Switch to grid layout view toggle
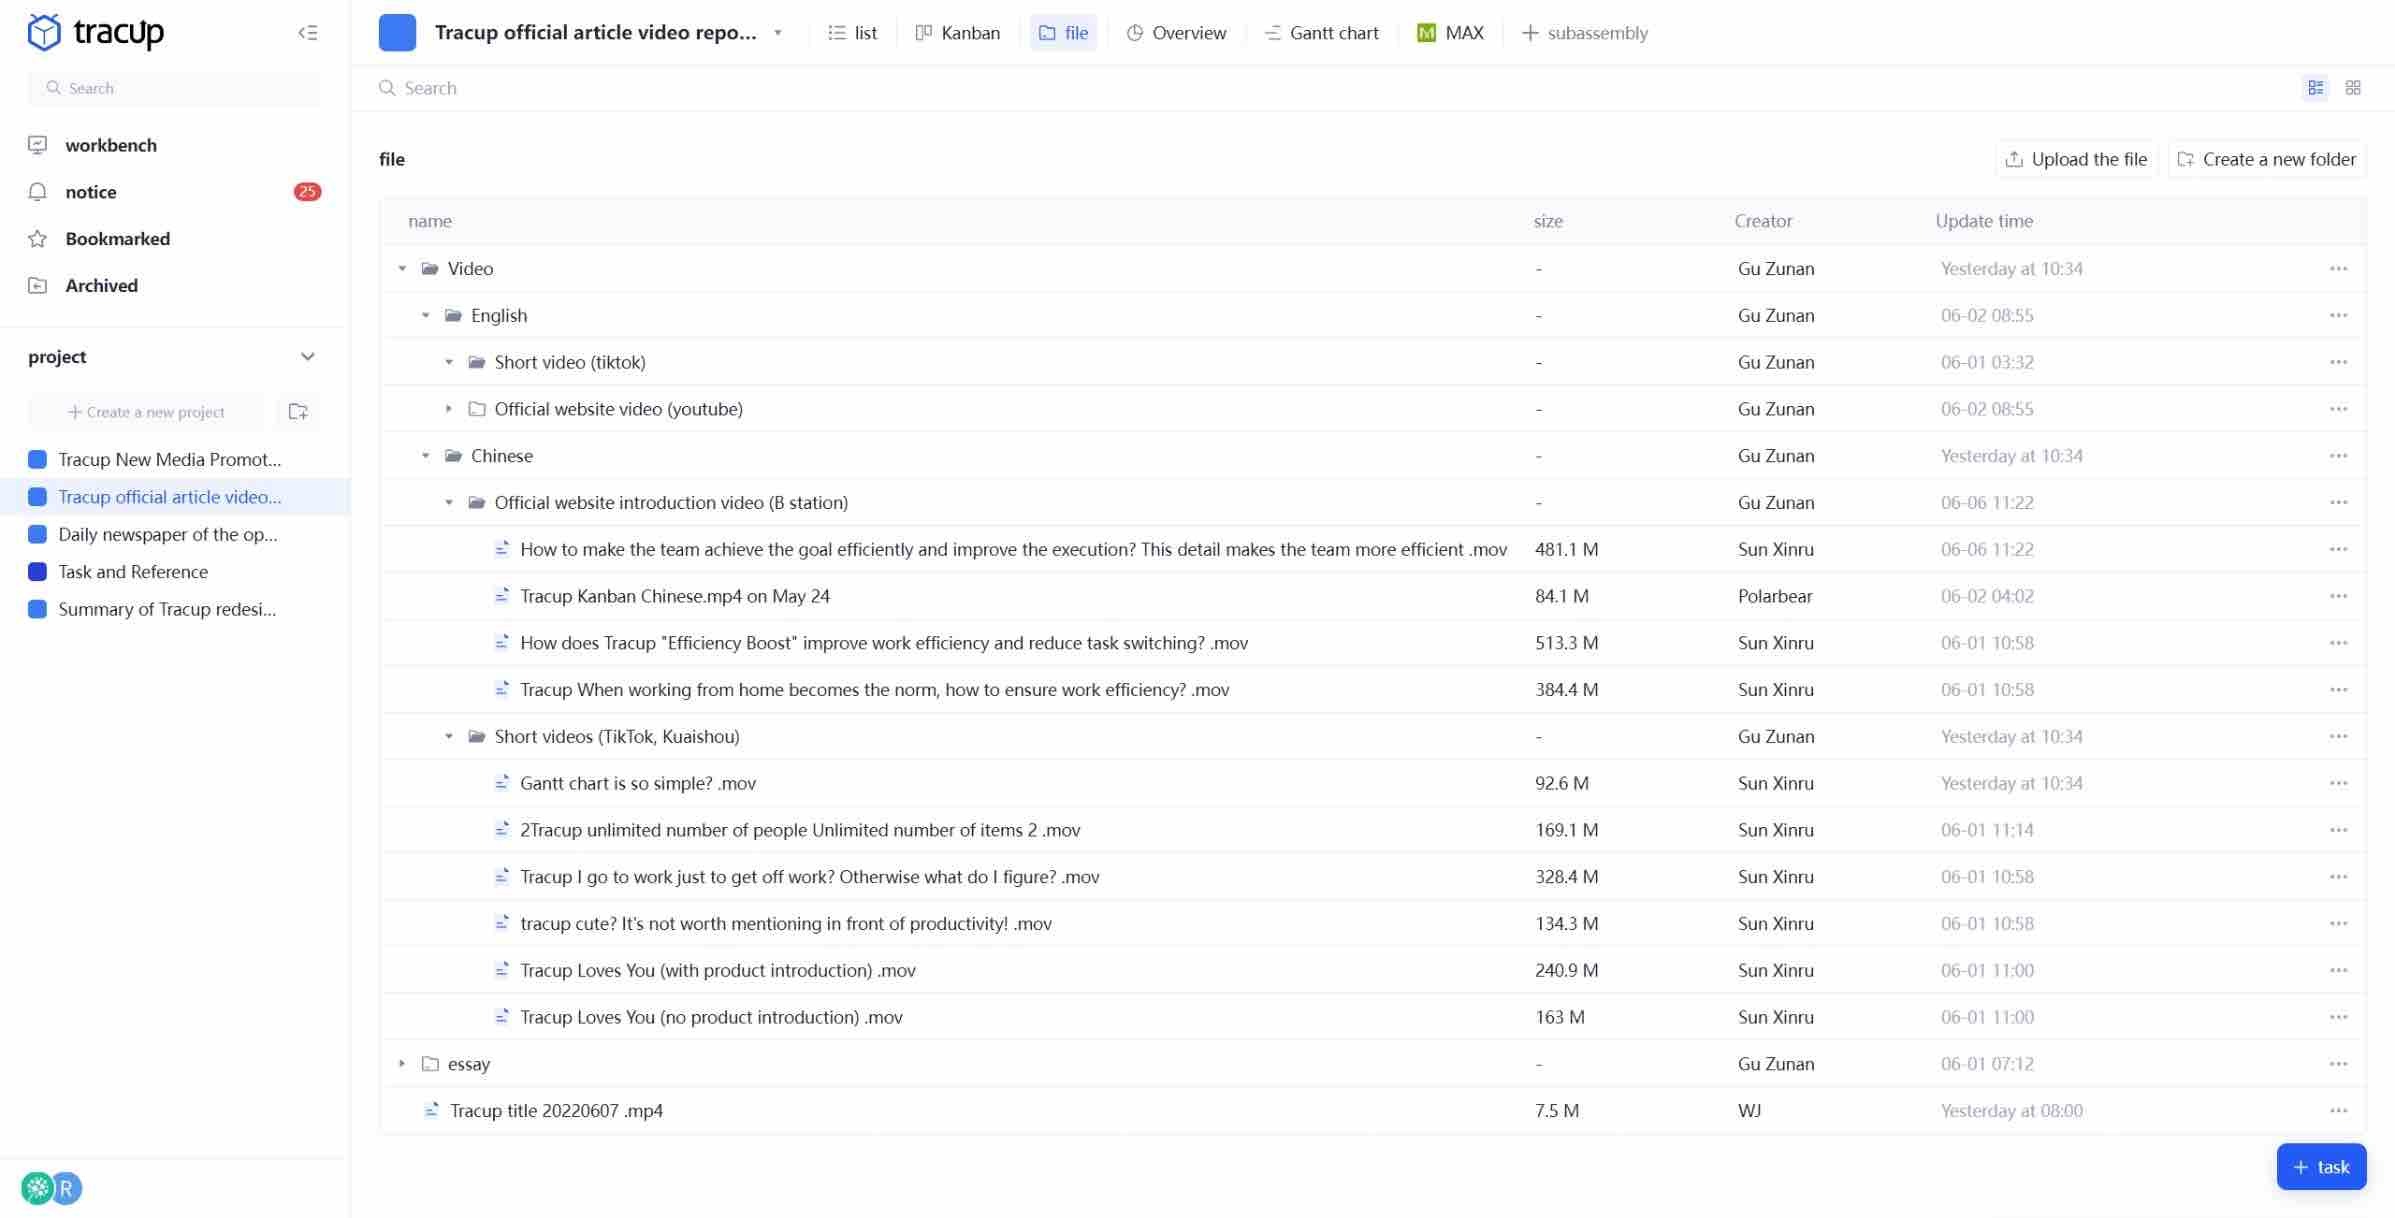 pos(2352,88)
